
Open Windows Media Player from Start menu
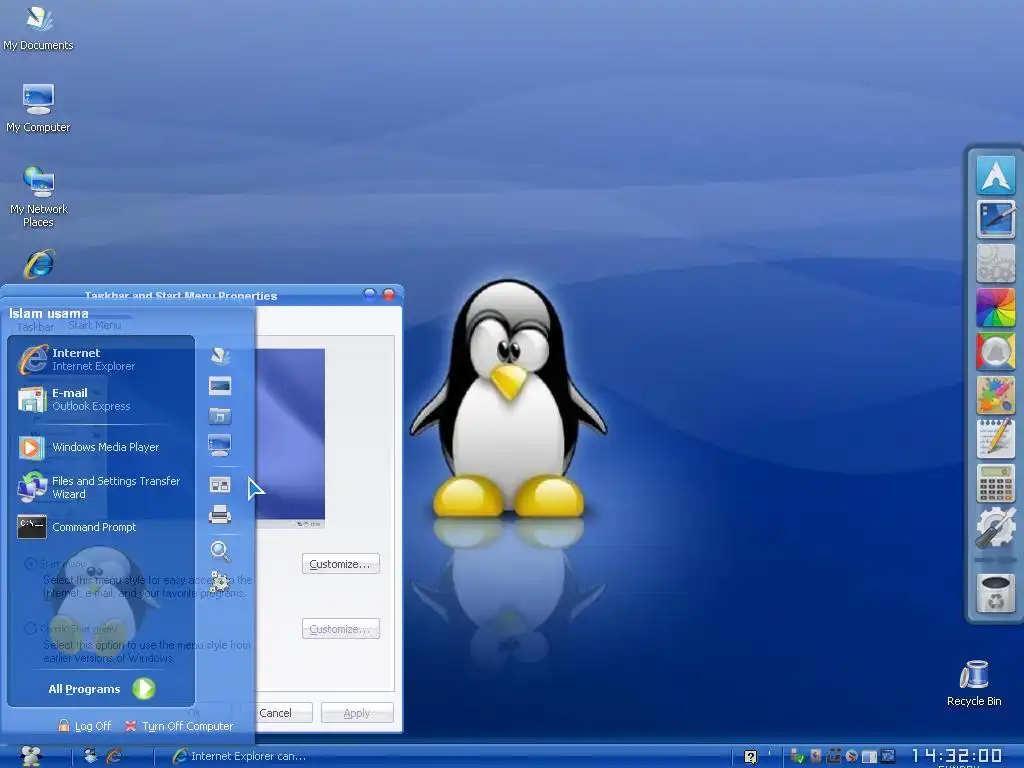coord(101,447)
